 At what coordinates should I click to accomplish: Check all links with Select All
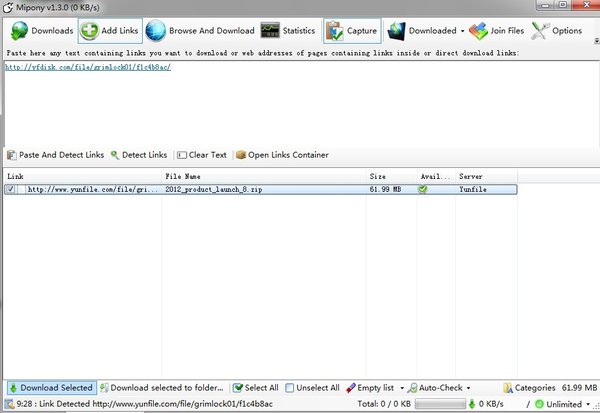point(256,388)
